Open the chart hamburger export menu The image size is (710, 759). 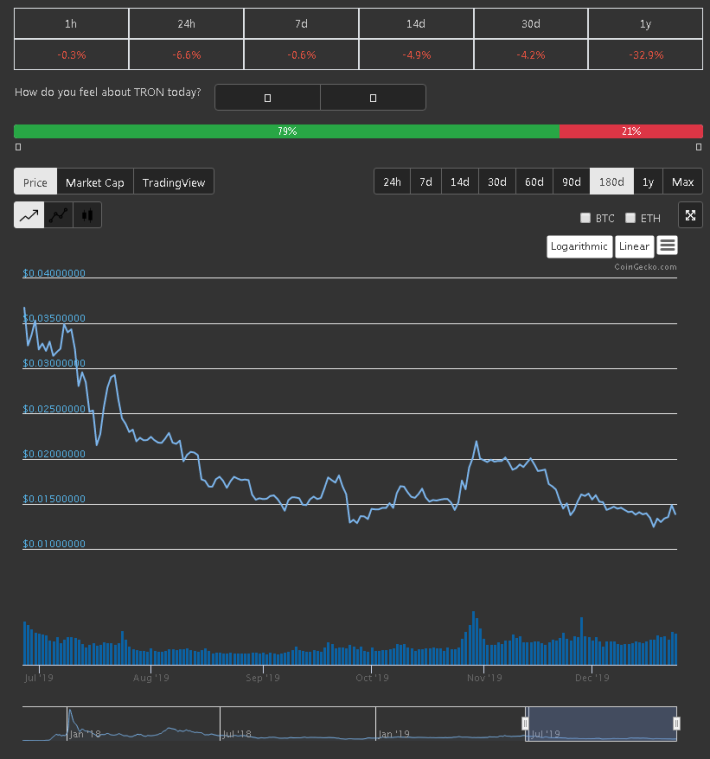pyautogui.click(x=667, y=245)
